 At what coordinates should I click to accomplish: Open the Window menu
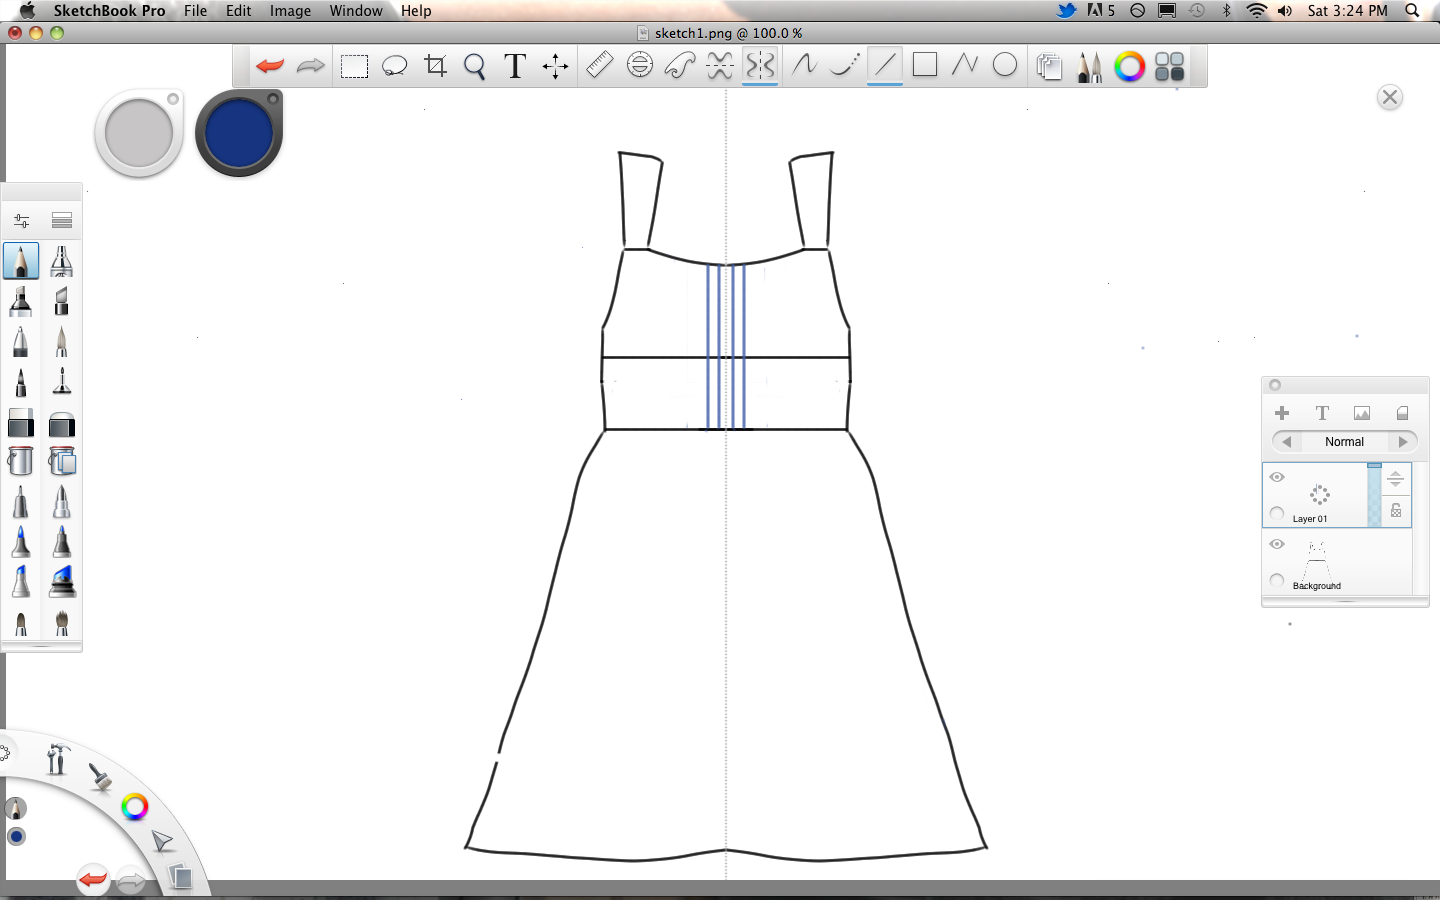pos(356,11)
